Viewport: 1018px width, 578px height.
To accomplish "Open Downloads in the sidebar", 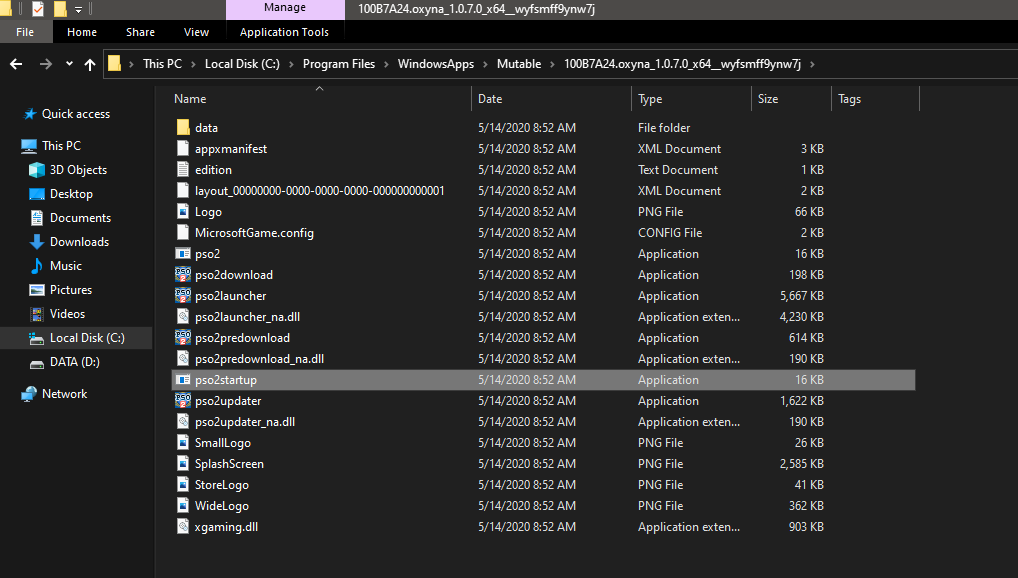I will coord(79,242).
